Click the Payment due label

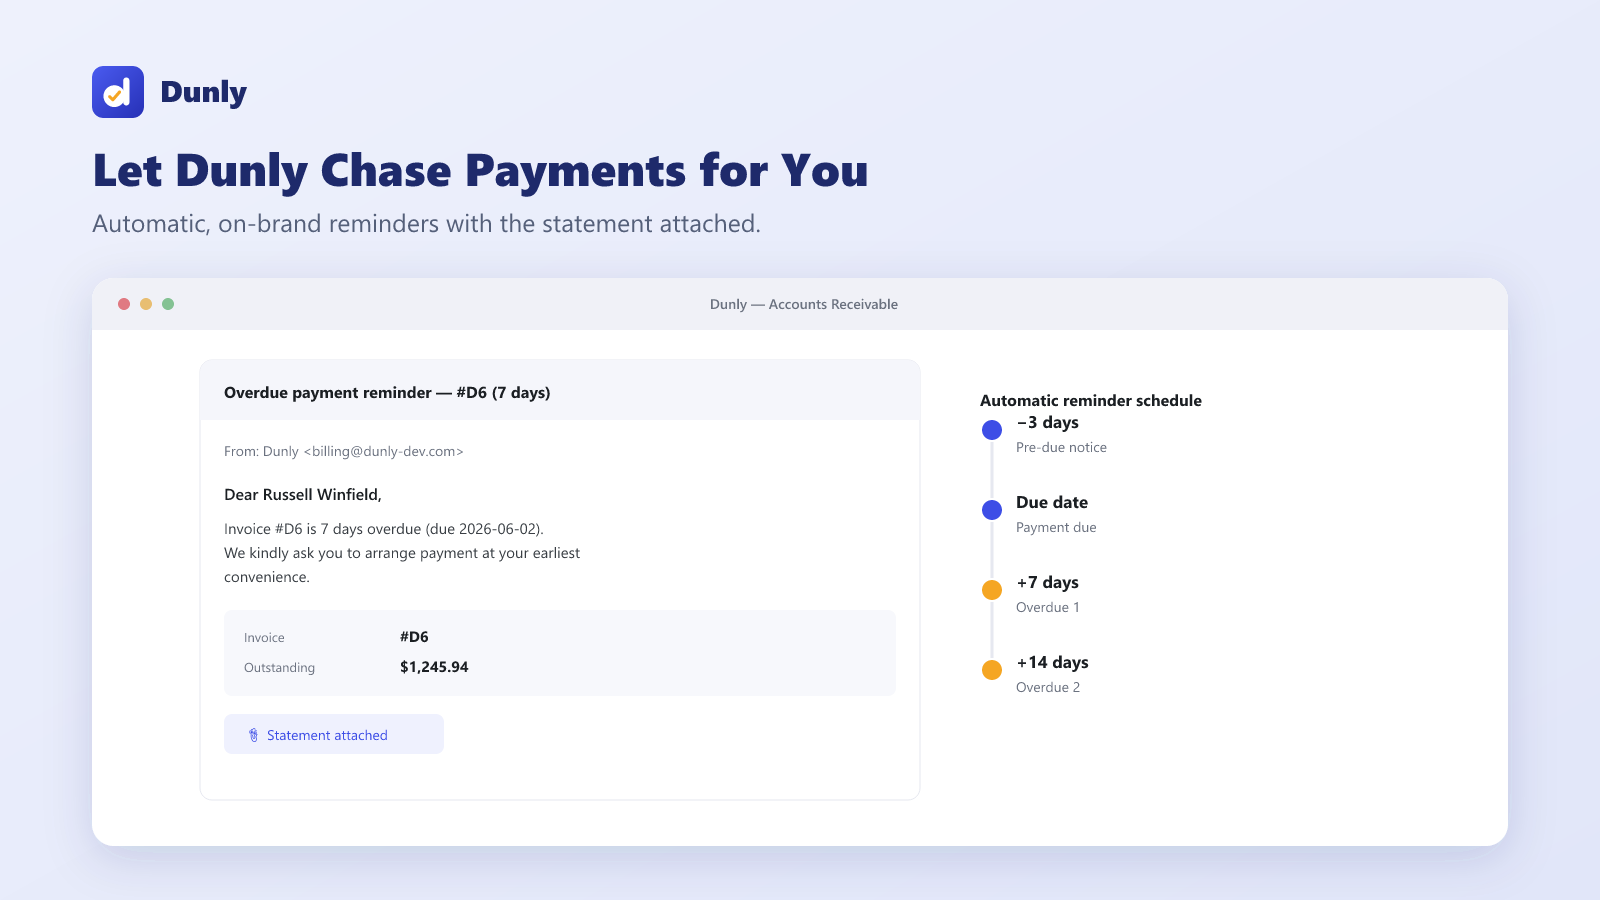coord(1056,528)
